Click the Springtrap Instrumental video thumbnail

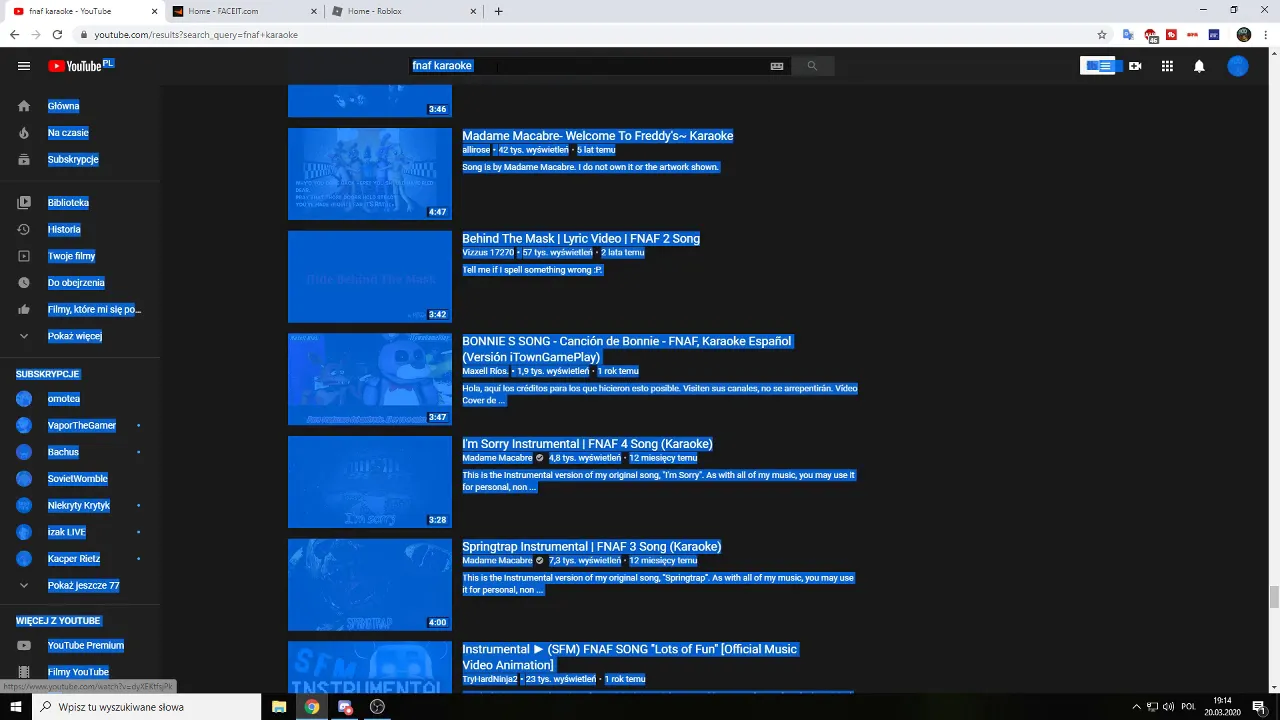(370, 585)
